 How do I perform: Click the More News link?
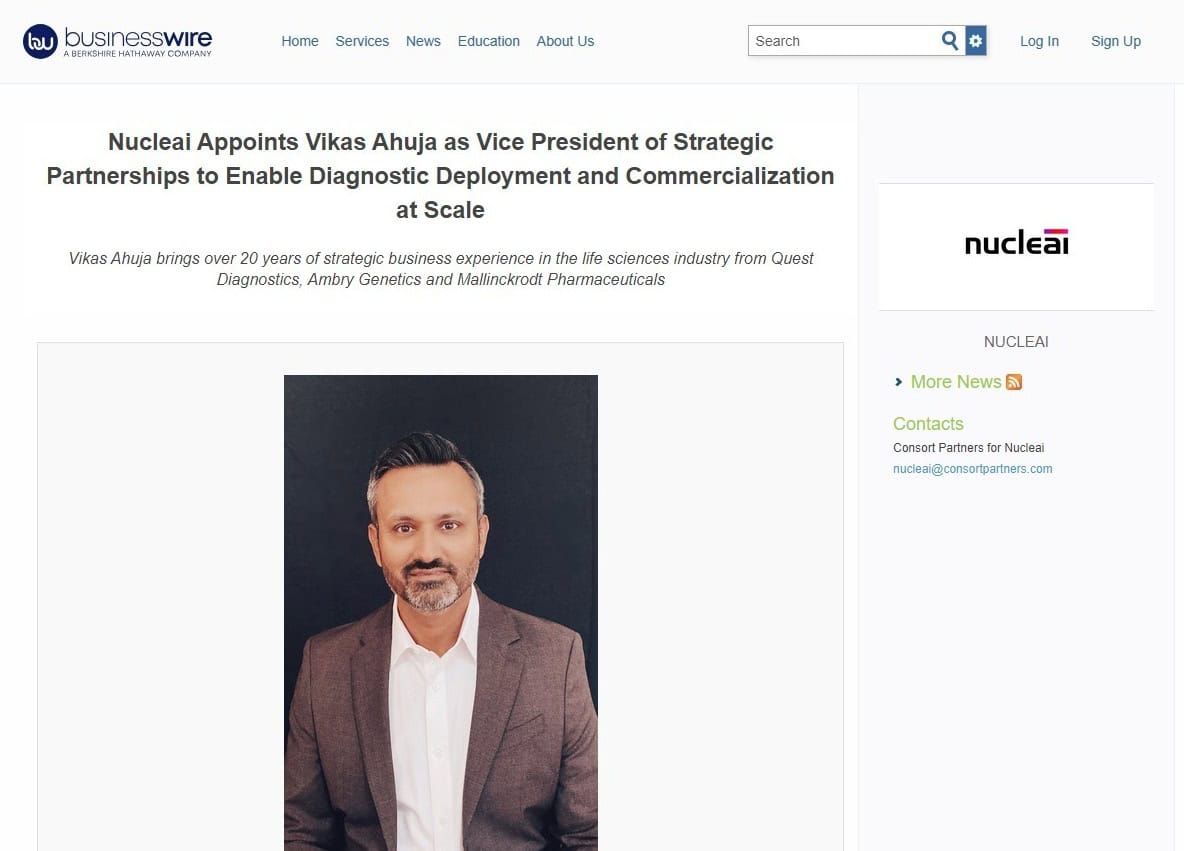956,382
